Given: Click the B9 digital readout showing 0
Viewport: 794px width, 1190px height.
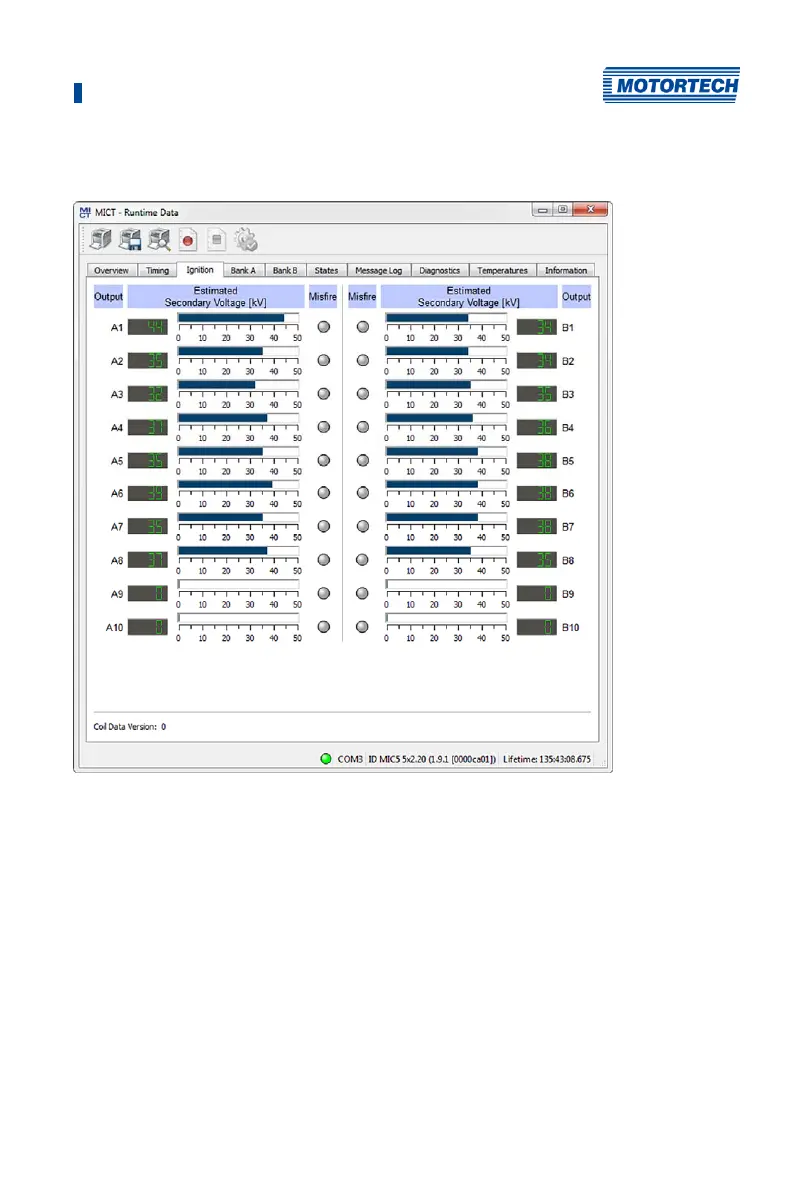Looking at the screenshot, I should [x=537, y=593].
